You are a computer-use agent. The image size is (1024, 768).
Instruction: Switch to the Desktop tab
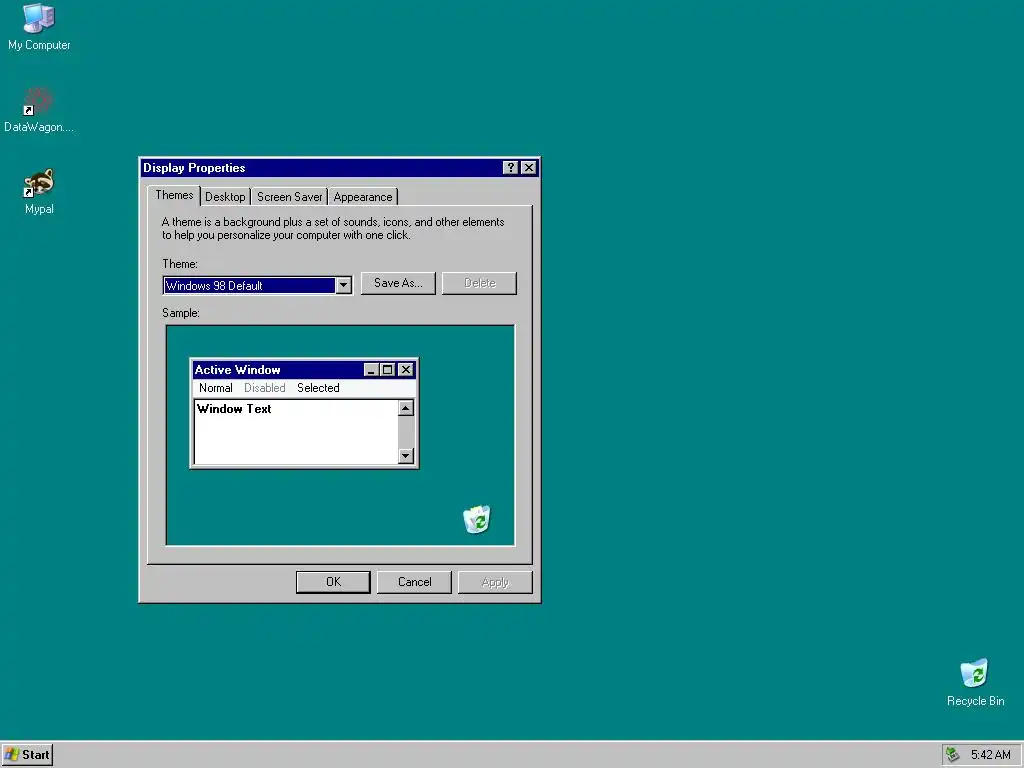pyautogui.click(x=225, y=197)
